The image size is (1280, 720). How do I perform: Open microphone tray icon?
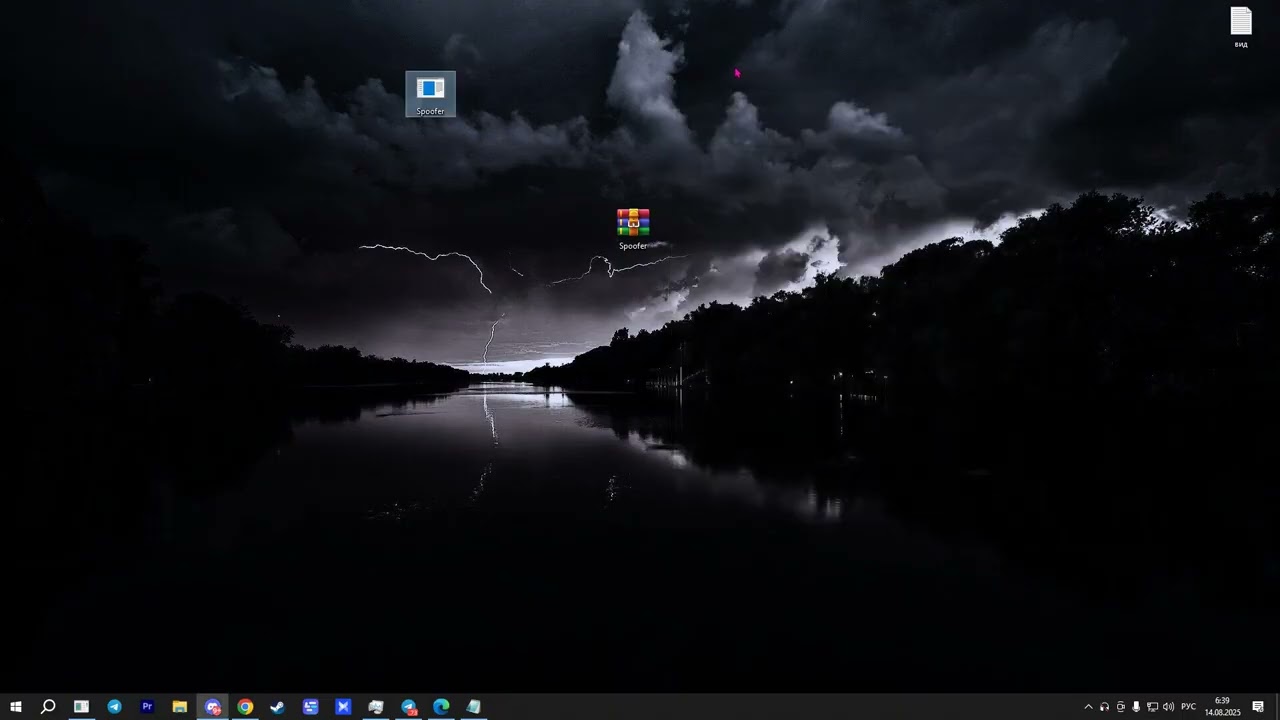tap(1136, 707)
